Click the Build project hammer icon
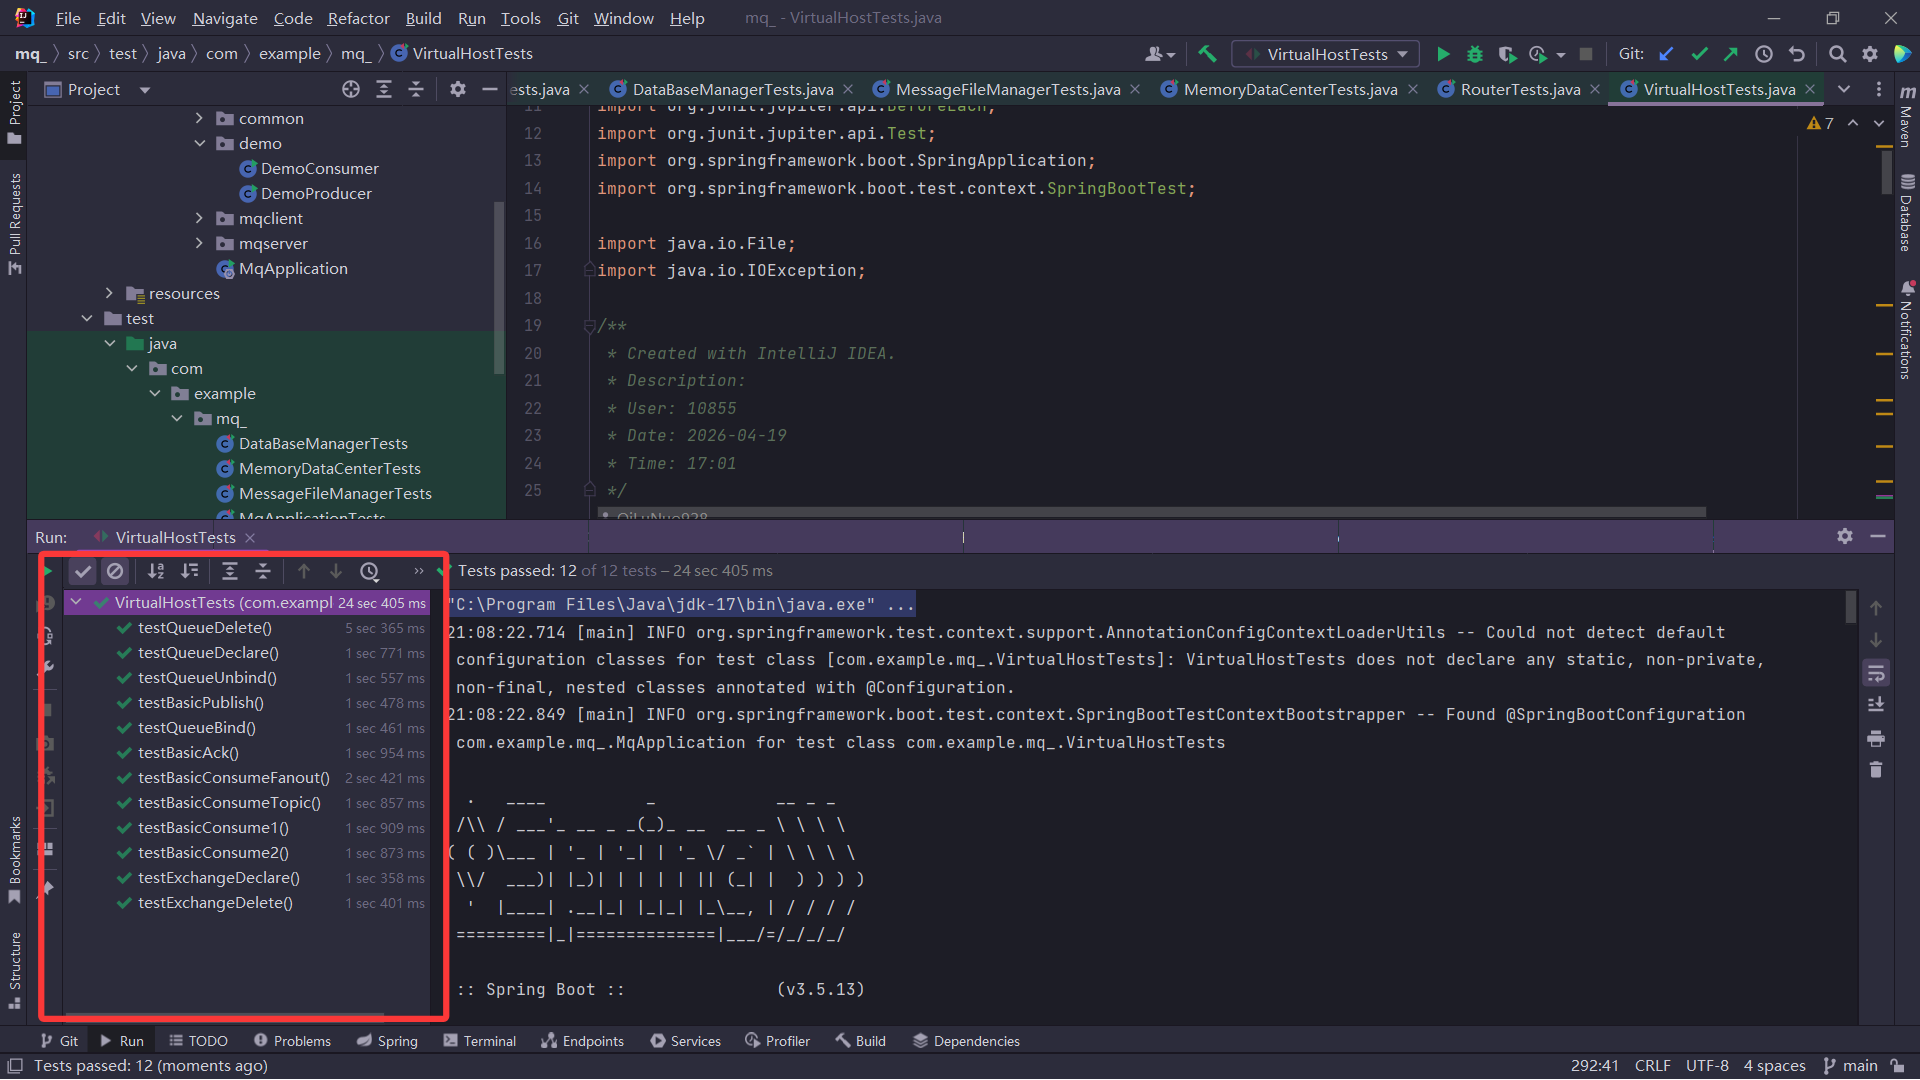1920x1080 pixels. click(x=1207, y=54)
